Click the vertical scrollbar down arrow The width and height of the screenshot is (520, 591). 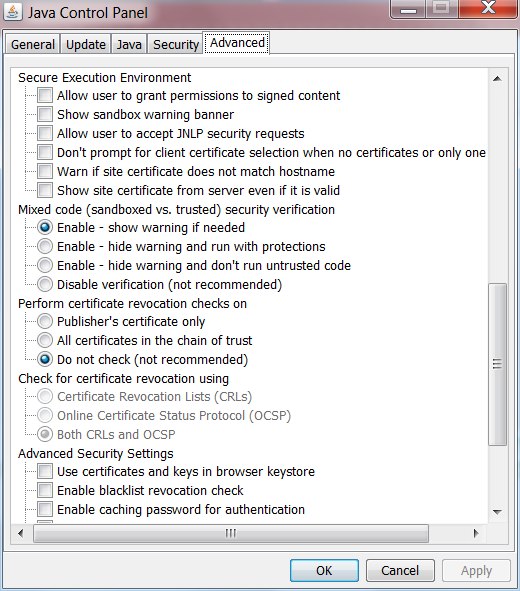497,512
